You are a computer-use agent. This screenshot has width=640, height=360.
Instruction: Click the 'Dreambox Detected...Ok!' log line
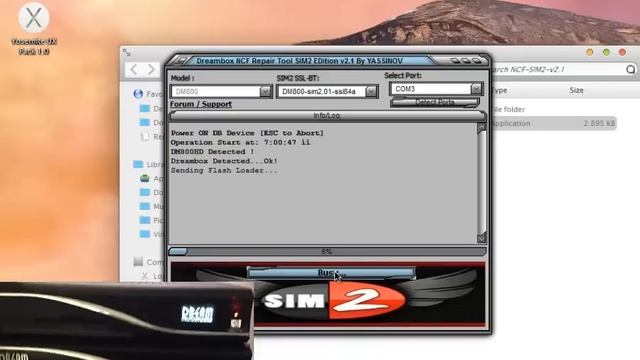point(224,161)
